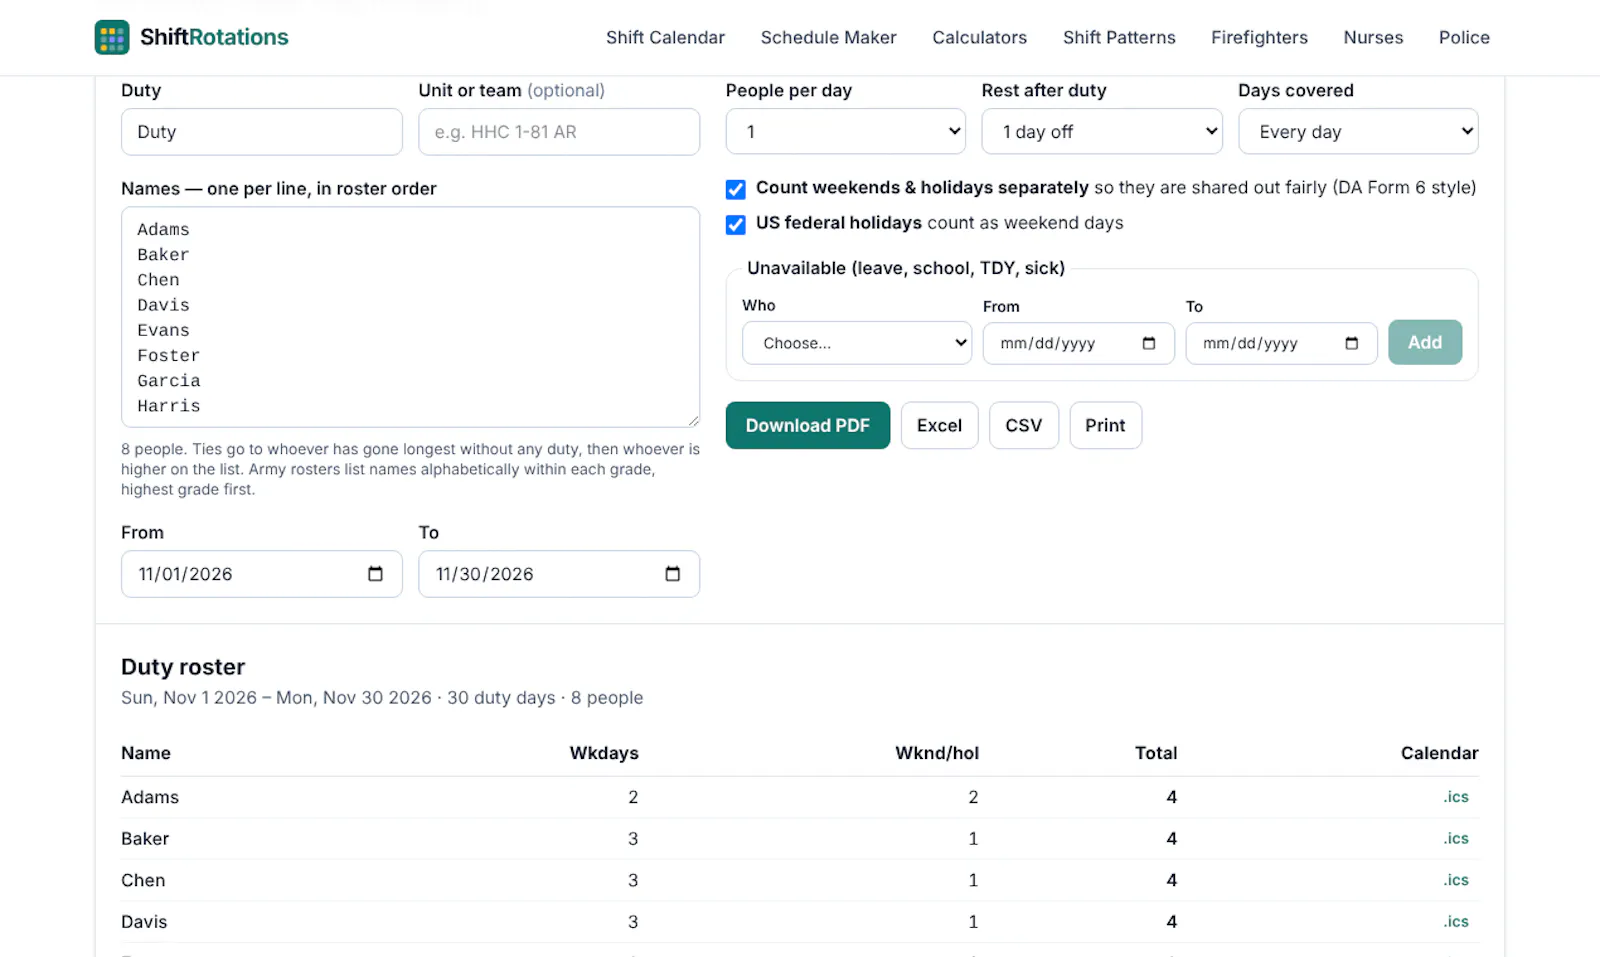Open People per day dropdown

pyautogui.click(x=846, y=131)
